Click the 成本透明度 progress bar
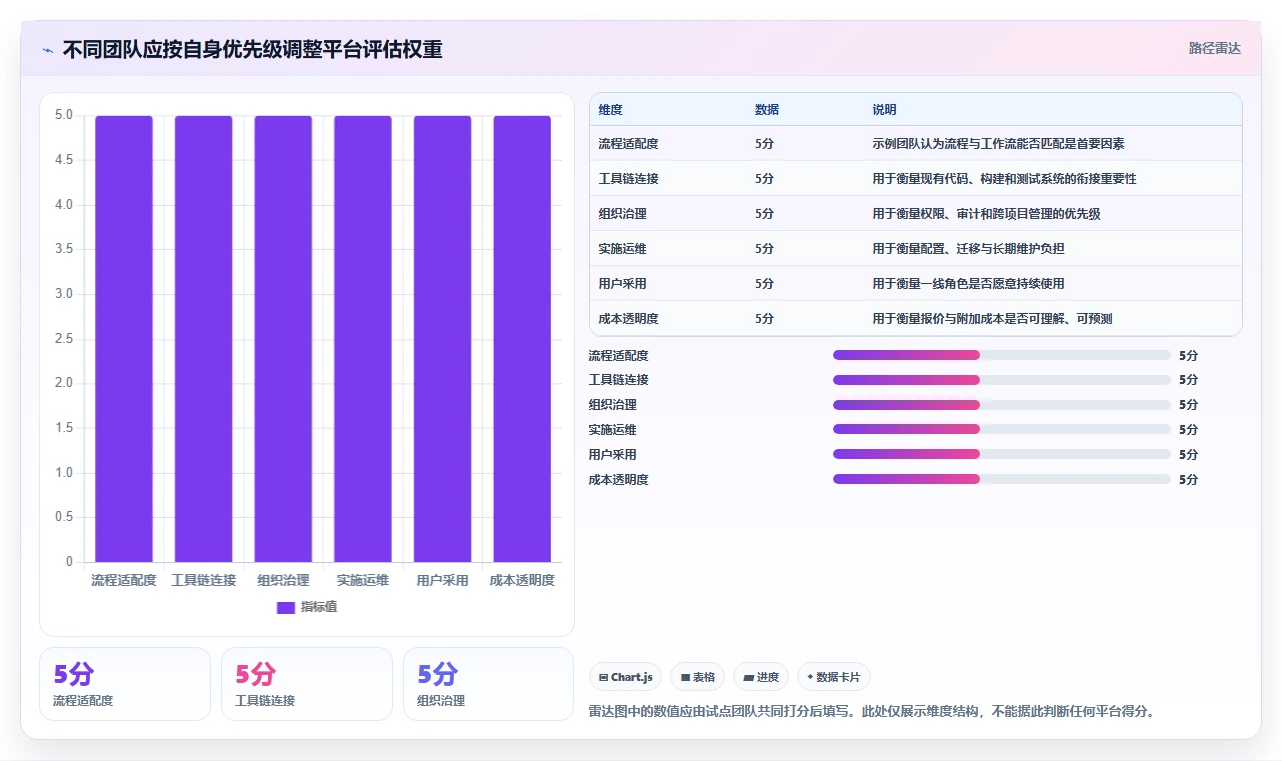Viewport: 1282px width, 761px height. [1001, 479]
